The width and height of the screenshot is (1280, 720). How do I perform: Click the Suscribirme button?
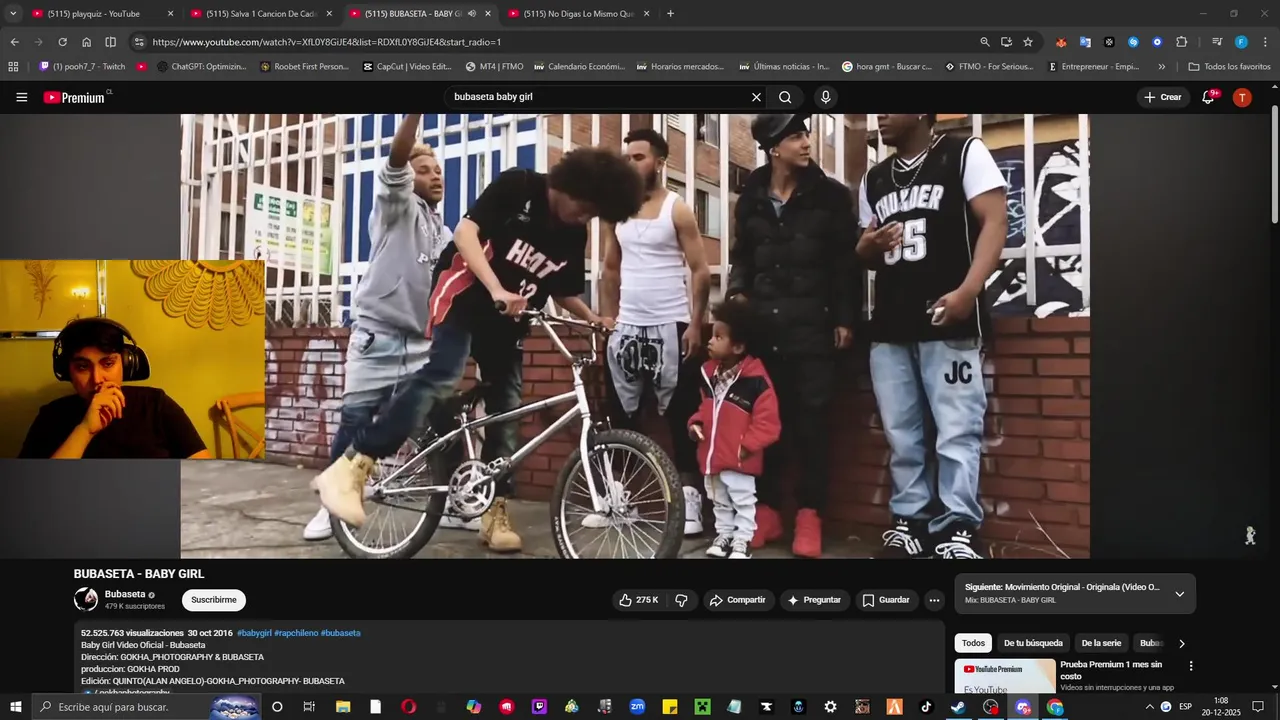tap(213, 600)
